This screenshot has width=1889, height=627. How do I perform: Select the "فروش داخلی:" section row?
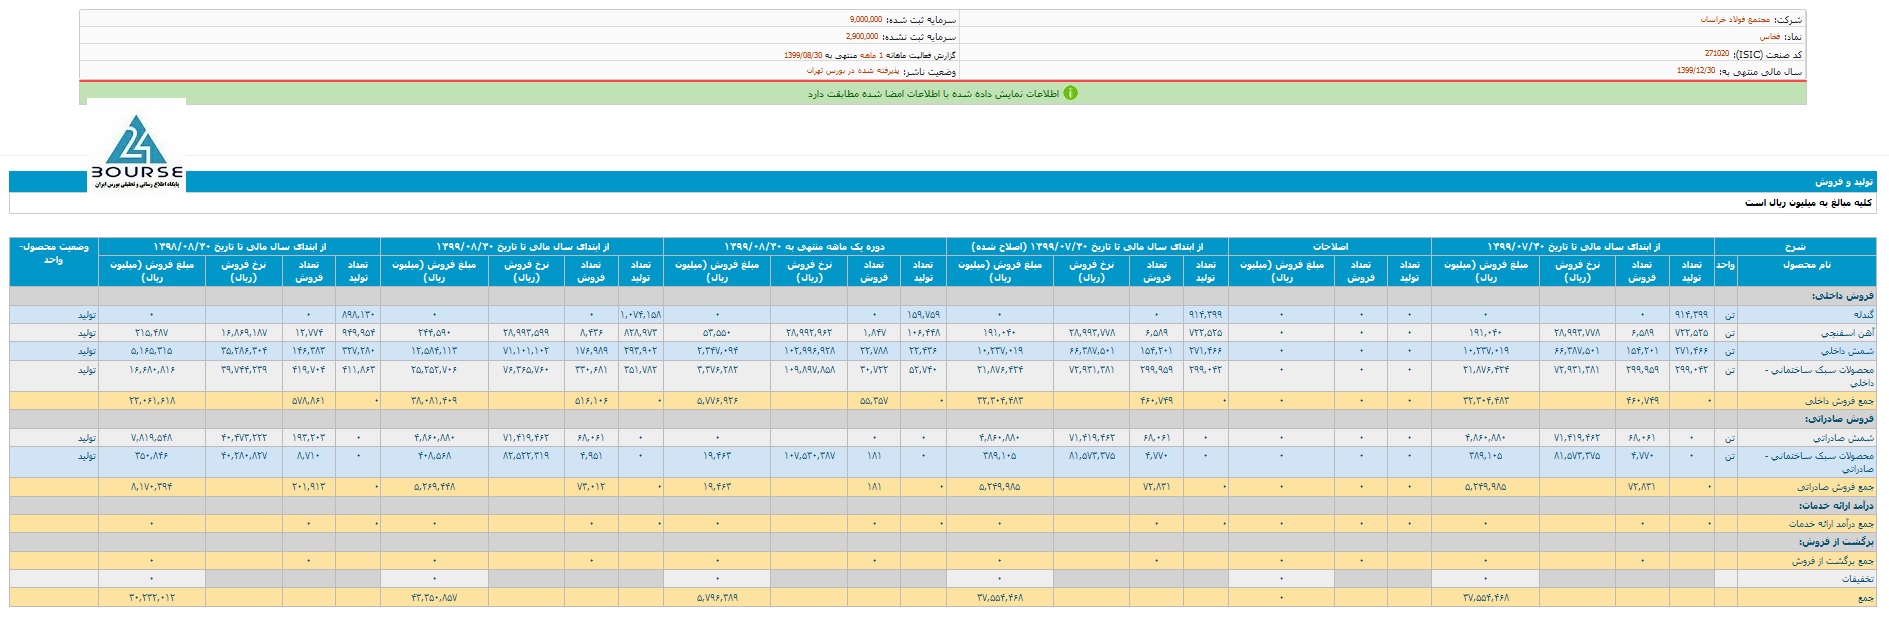pyautogui.click(x=943, y=296)
